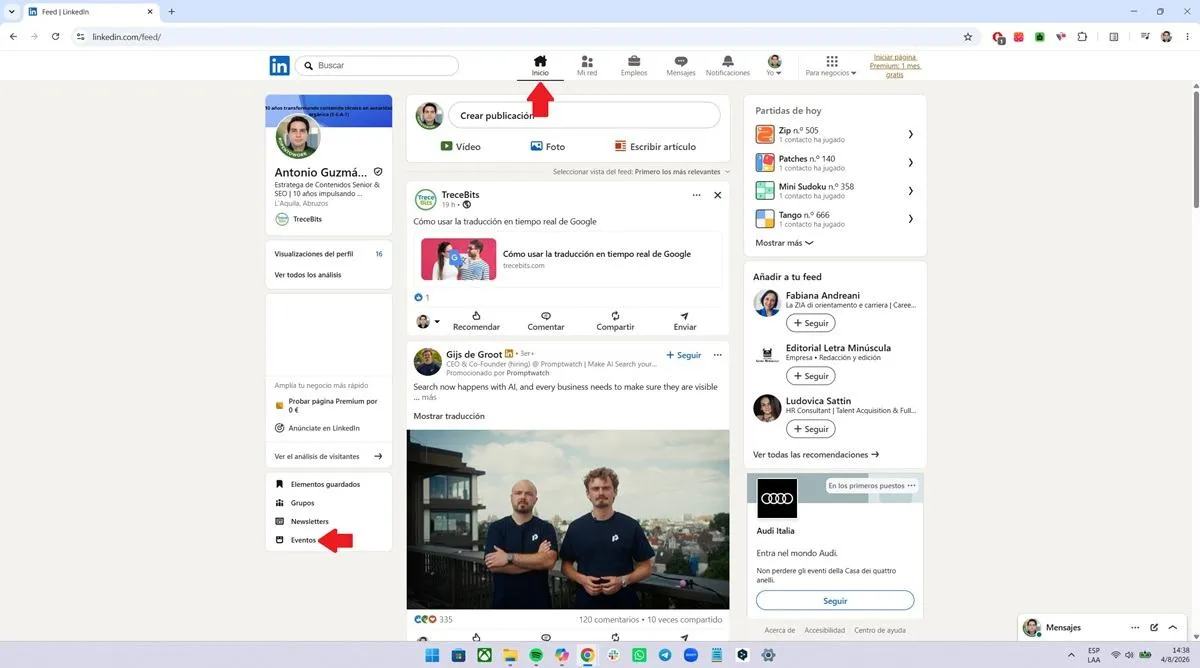Open a new browser tab
Viewport: 1200px width, 668px height.
pyautogui.click(x=171, y=11)
